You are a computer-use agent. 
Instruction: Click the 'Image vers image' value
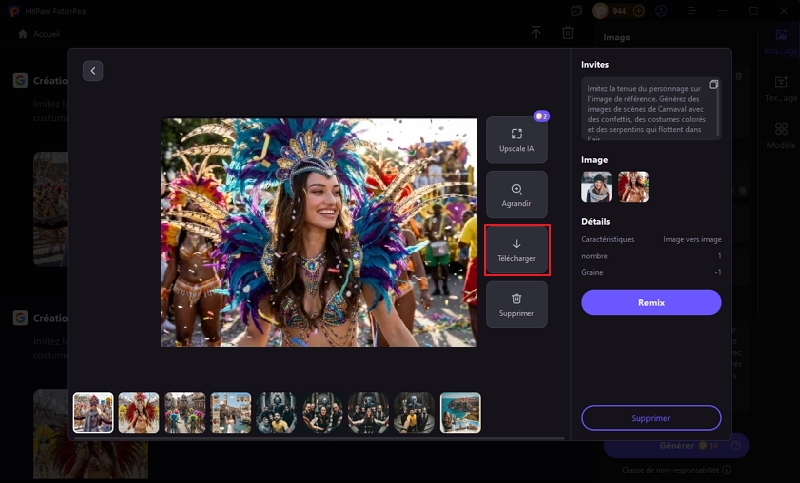[692, 239]
